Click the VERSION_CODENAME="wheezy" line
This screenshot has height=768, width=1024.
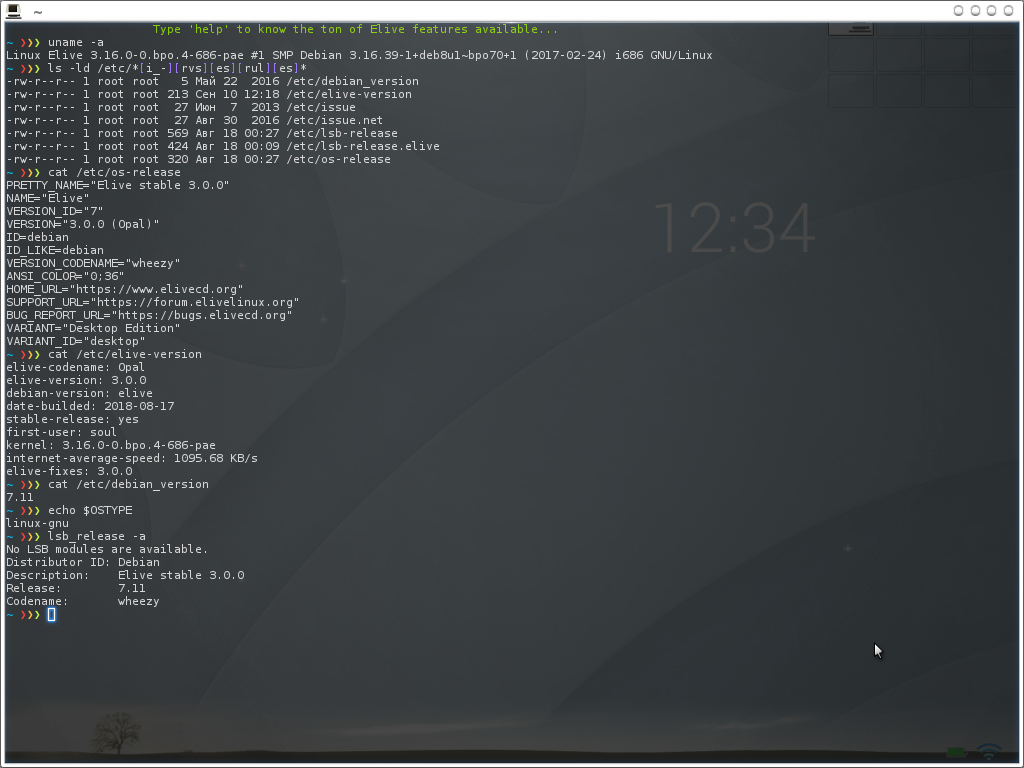pos(93,264)
